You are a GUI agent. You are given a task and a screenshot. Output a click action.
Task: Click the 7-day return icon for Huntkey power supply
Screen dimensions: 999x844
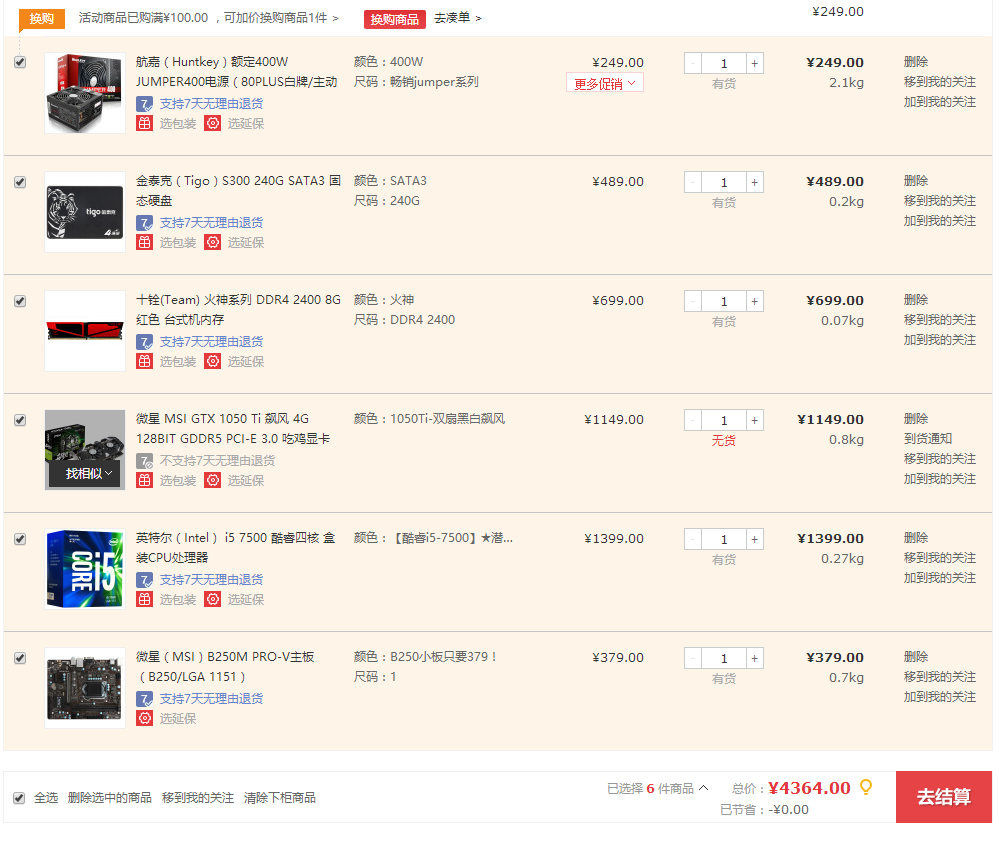145,104
